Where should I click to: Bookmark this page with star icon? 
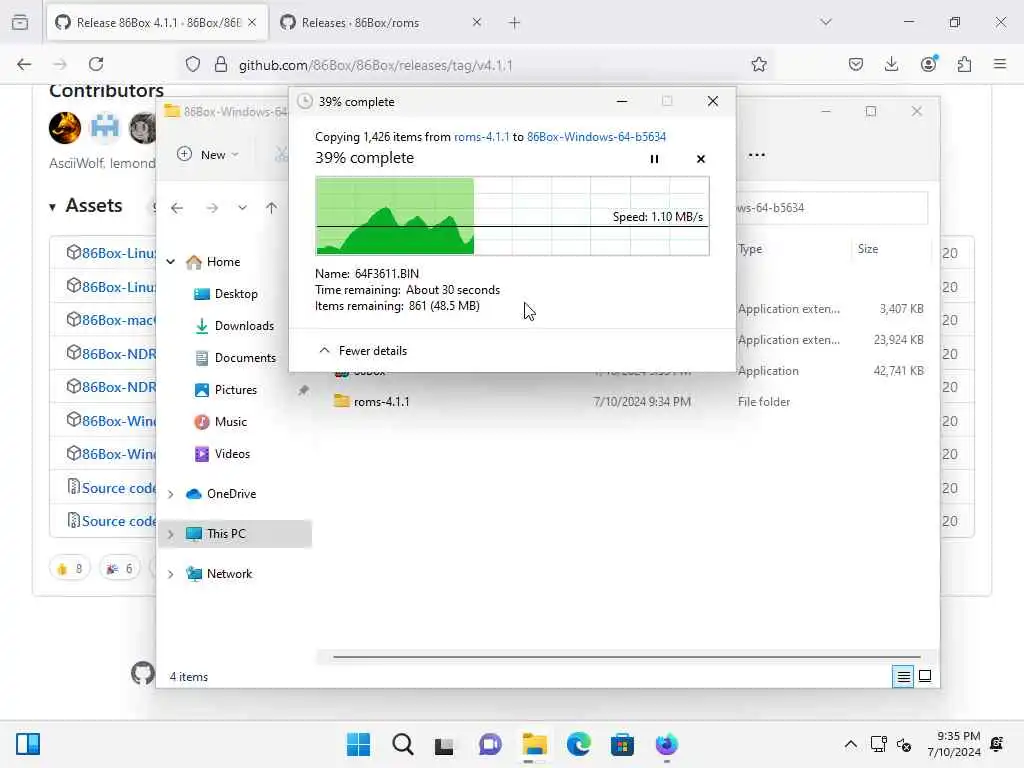759,65
